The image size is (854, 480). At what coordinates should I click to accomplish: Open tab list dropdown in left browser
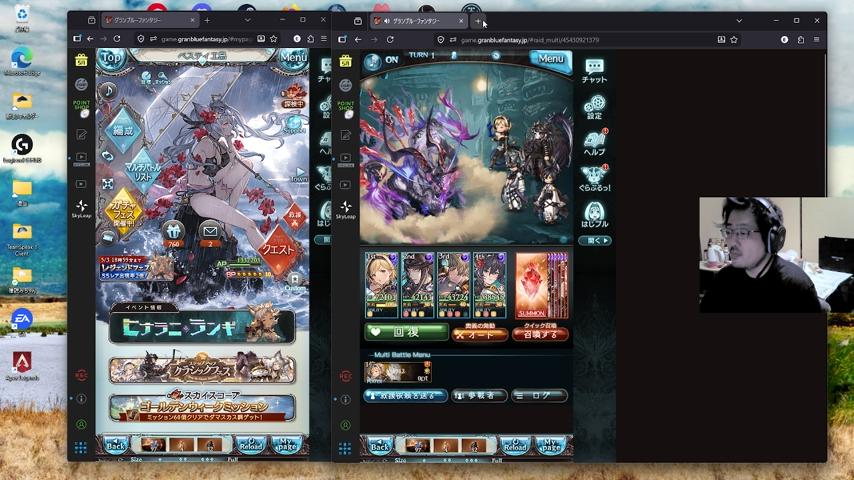click(247, 21)
